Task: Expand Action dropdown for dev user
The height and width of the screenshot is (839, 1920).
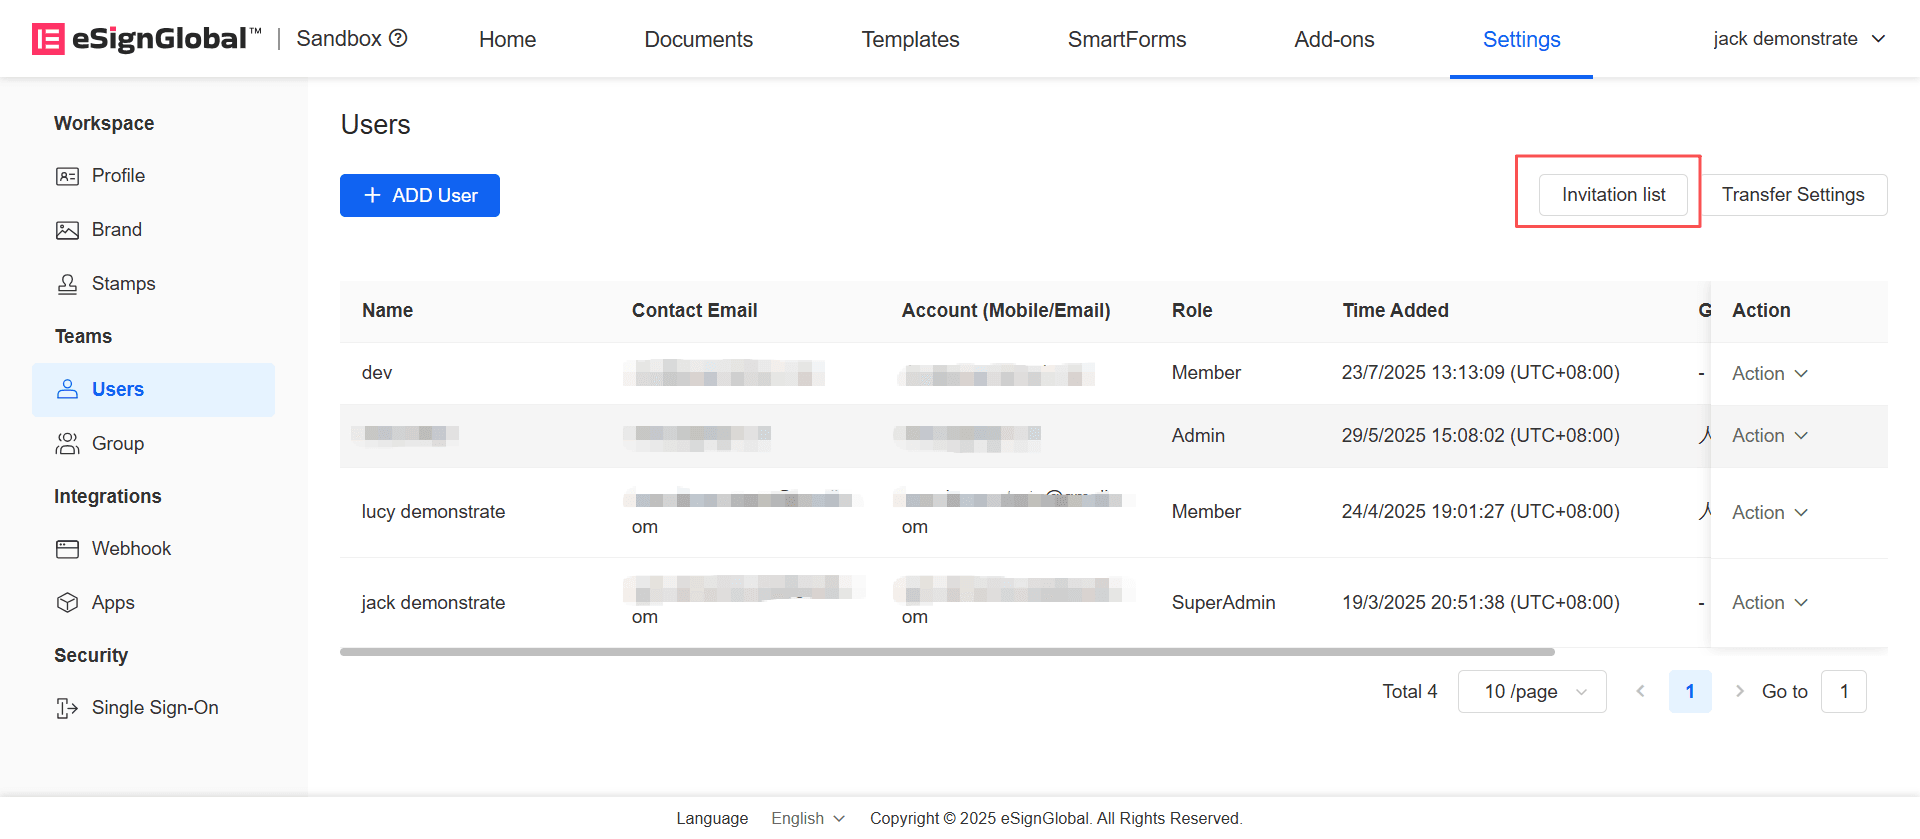Action: point(1769,373)
